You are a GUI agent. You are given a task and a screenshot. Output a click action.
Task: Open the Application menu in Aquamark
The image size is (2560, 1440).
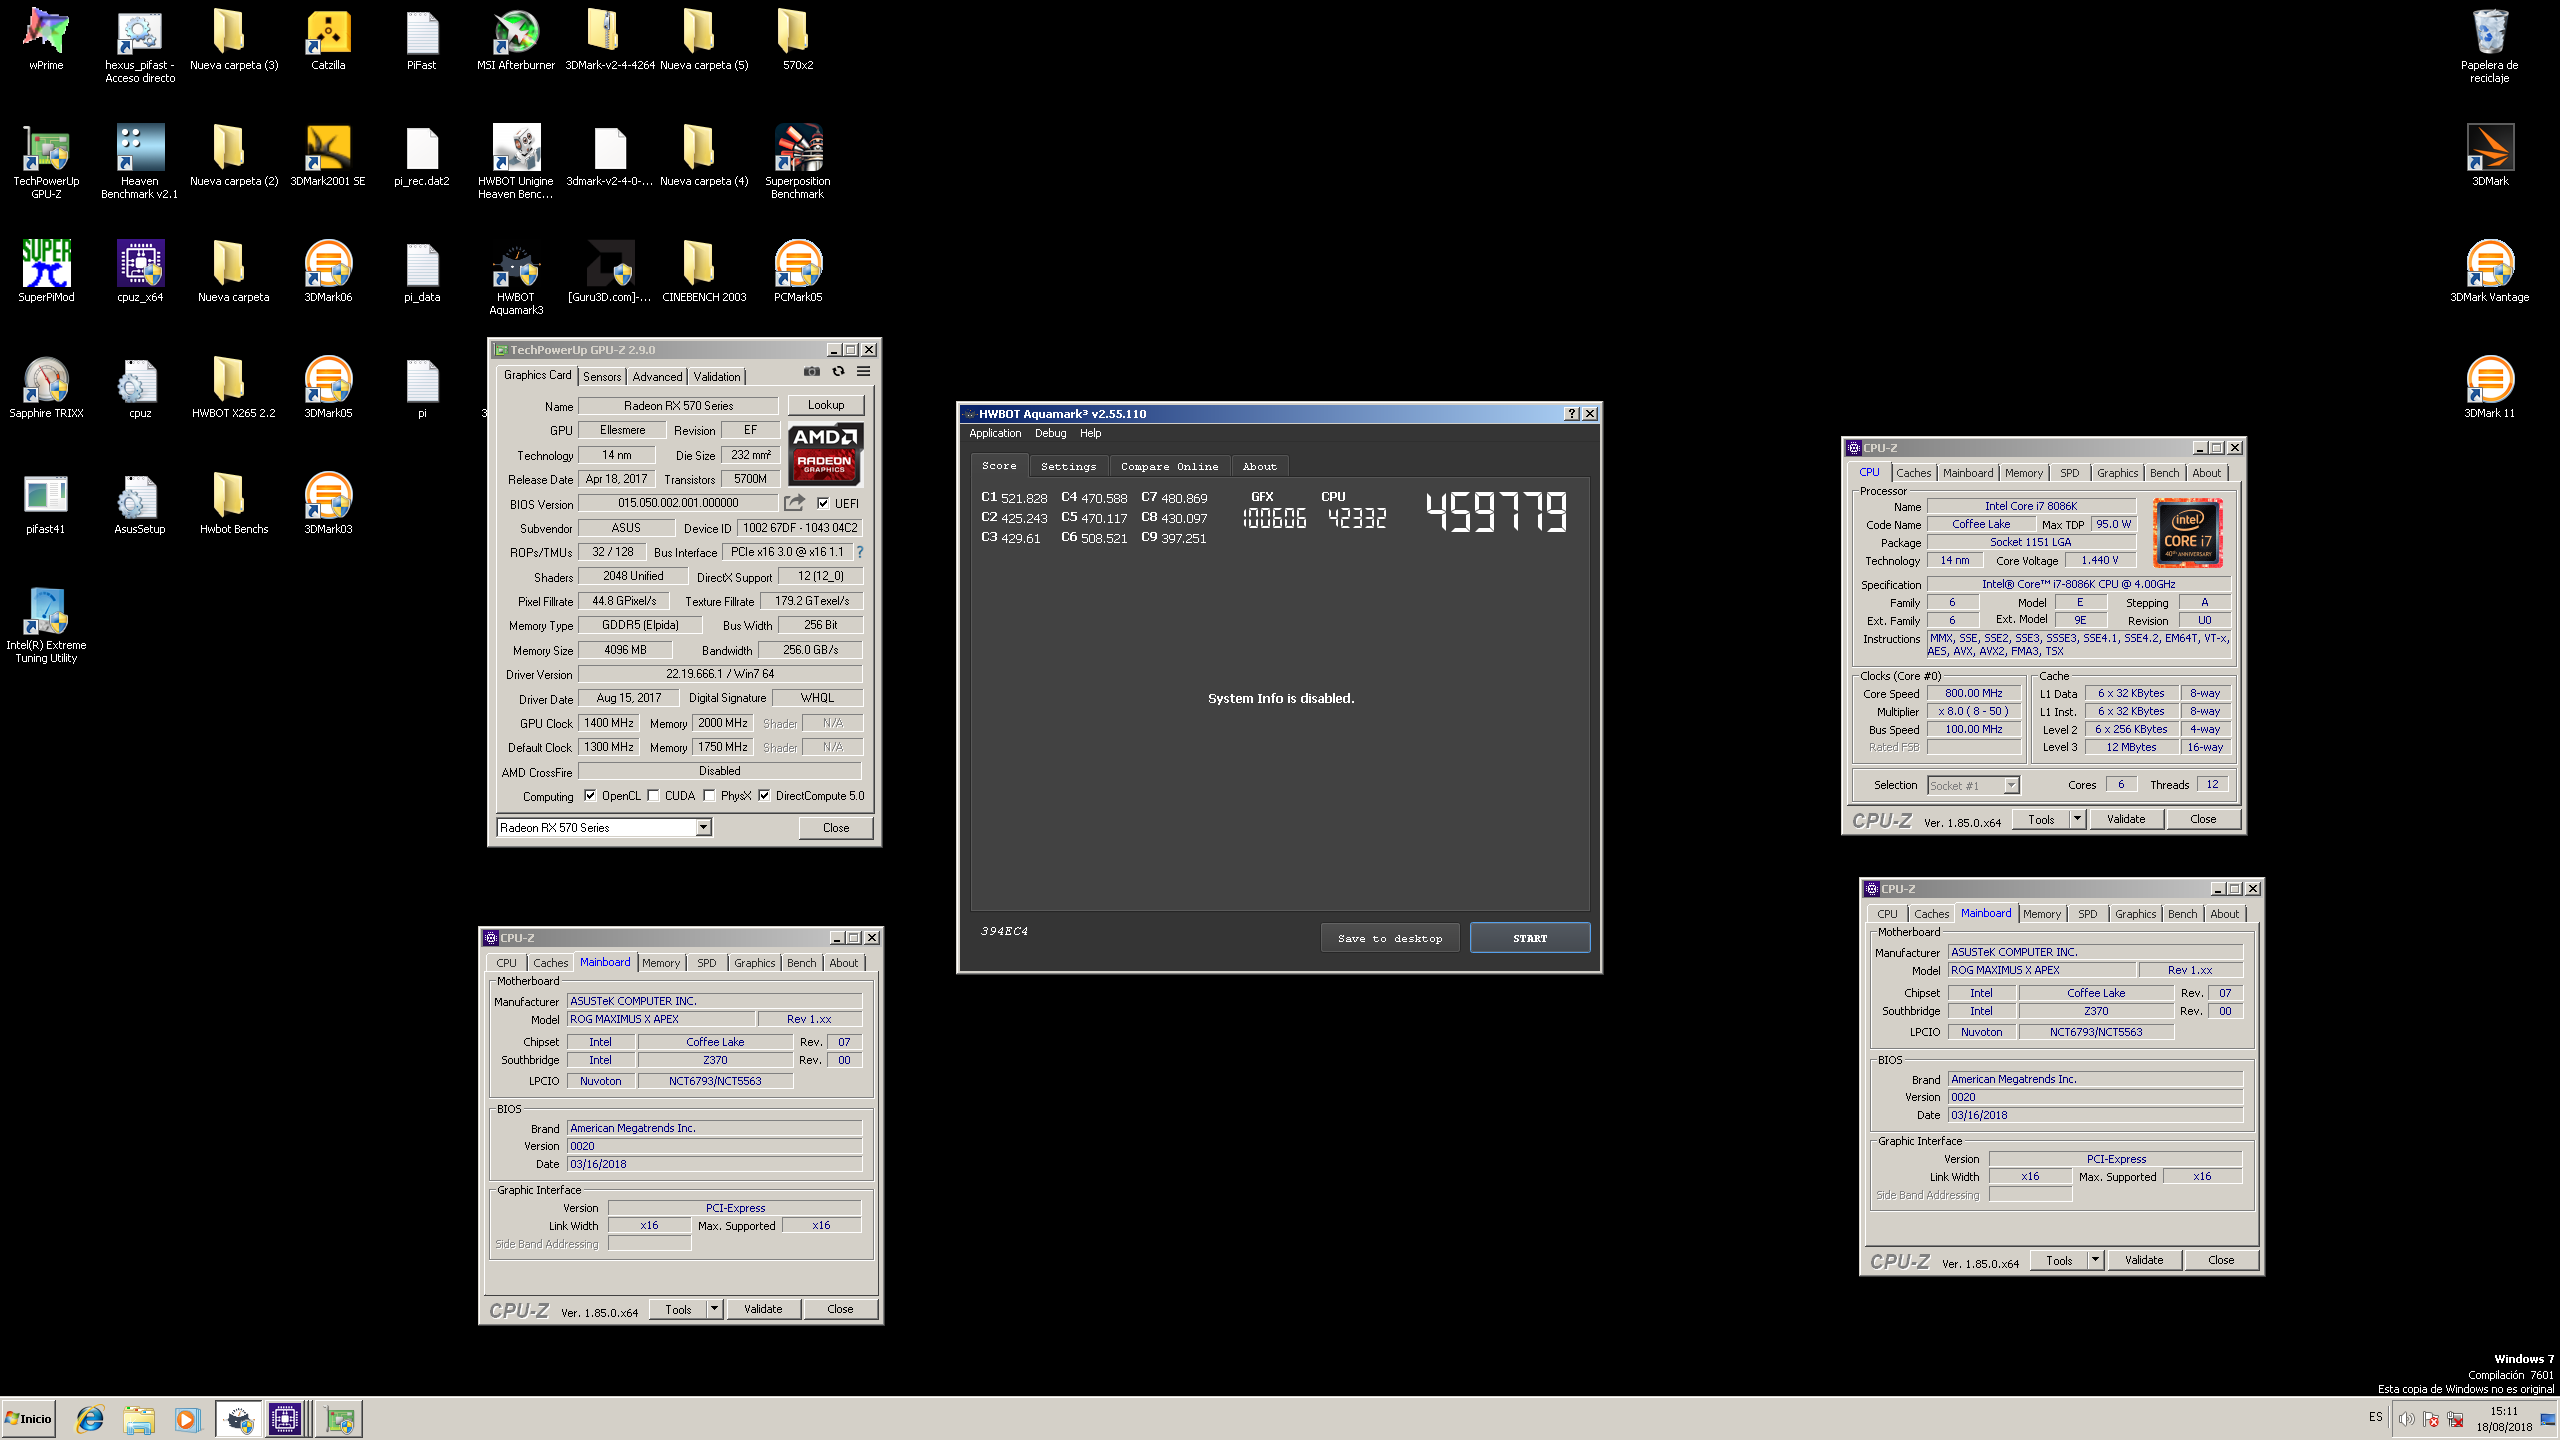point(995,433)
